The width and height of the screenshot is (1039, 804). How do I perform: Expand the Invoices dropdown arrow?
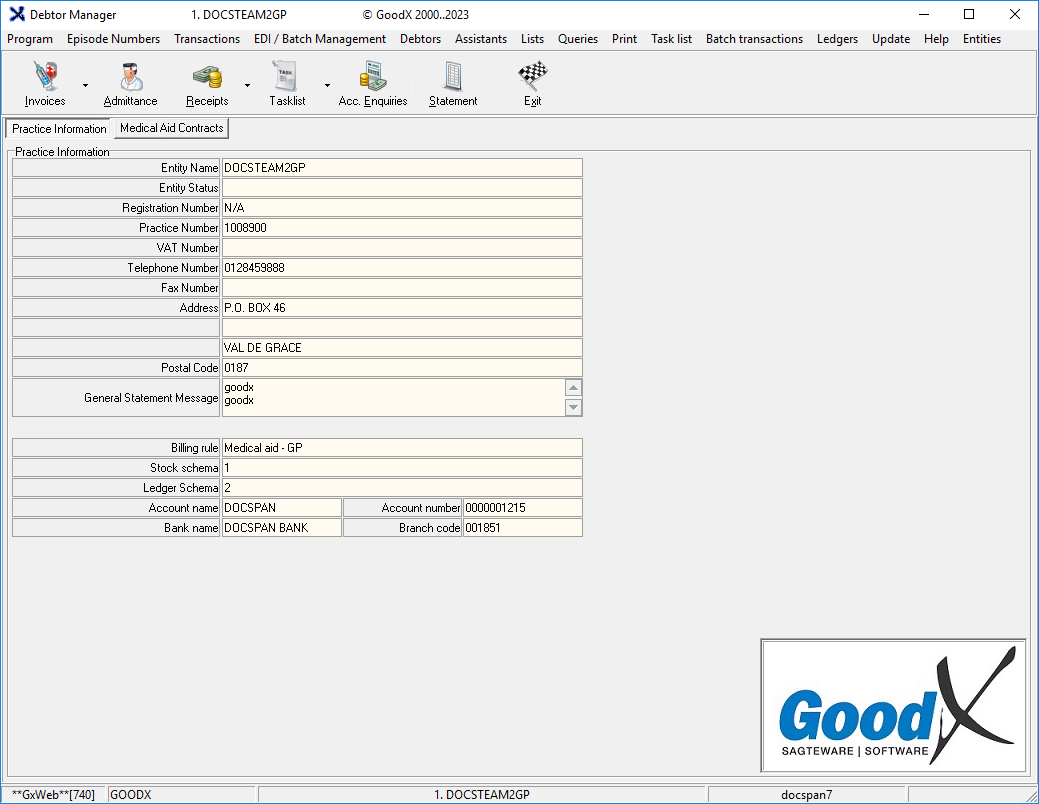point(85,86)
